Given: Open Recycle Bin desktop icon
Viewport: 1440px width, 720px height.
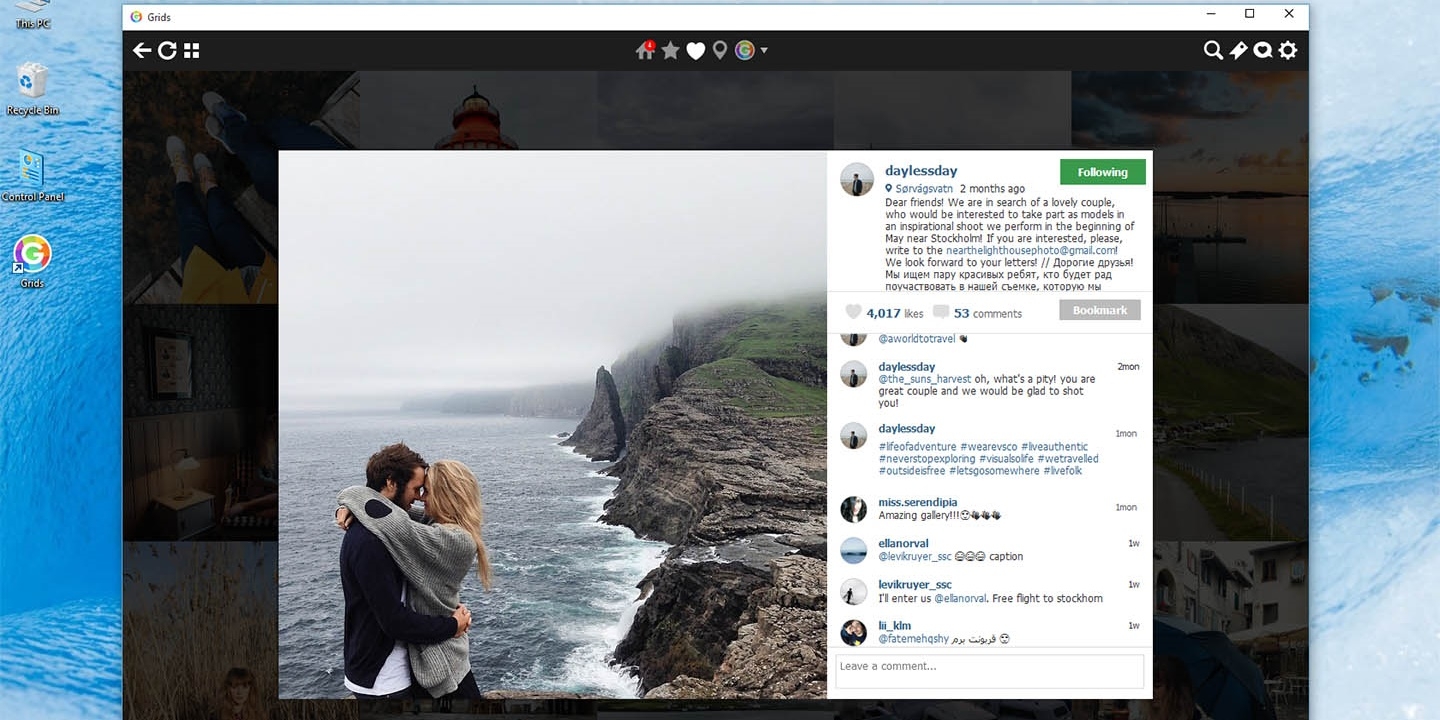Looking at the screenshot, I should pos(33,88).
